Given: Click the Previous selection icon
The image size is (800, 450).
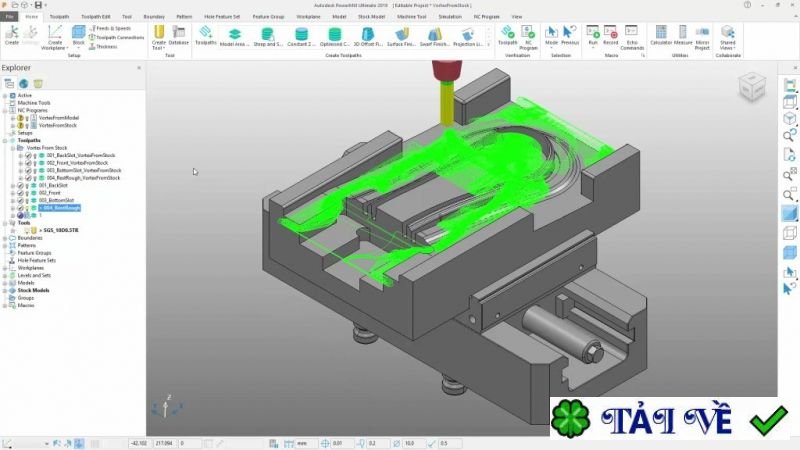Looking at the screenshot, I should click(570, 35).
